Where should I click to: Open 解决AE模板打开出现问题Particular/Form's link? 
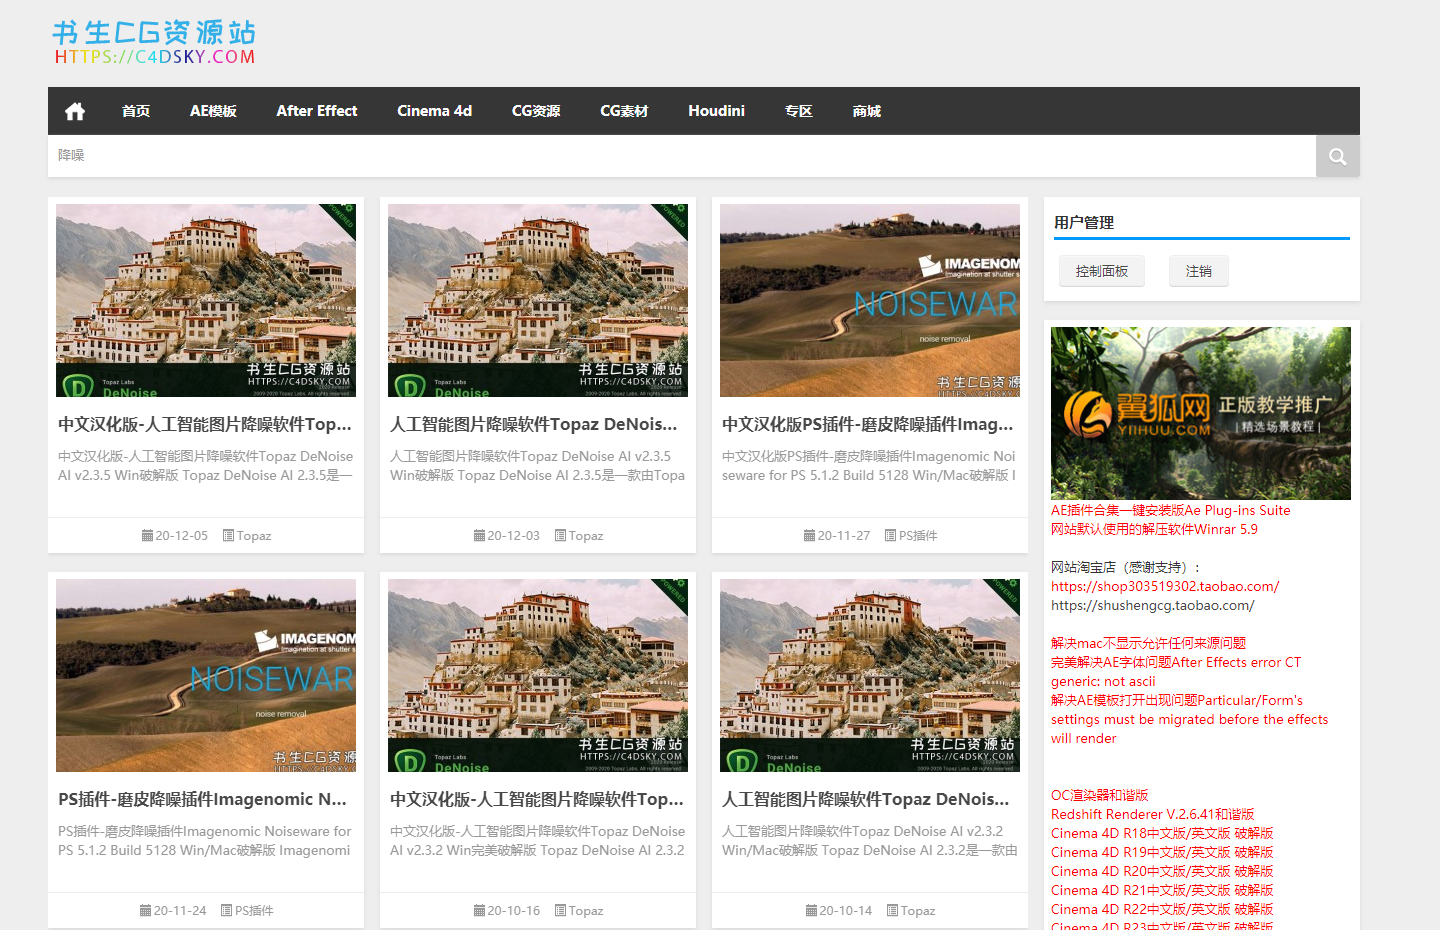1190,719
